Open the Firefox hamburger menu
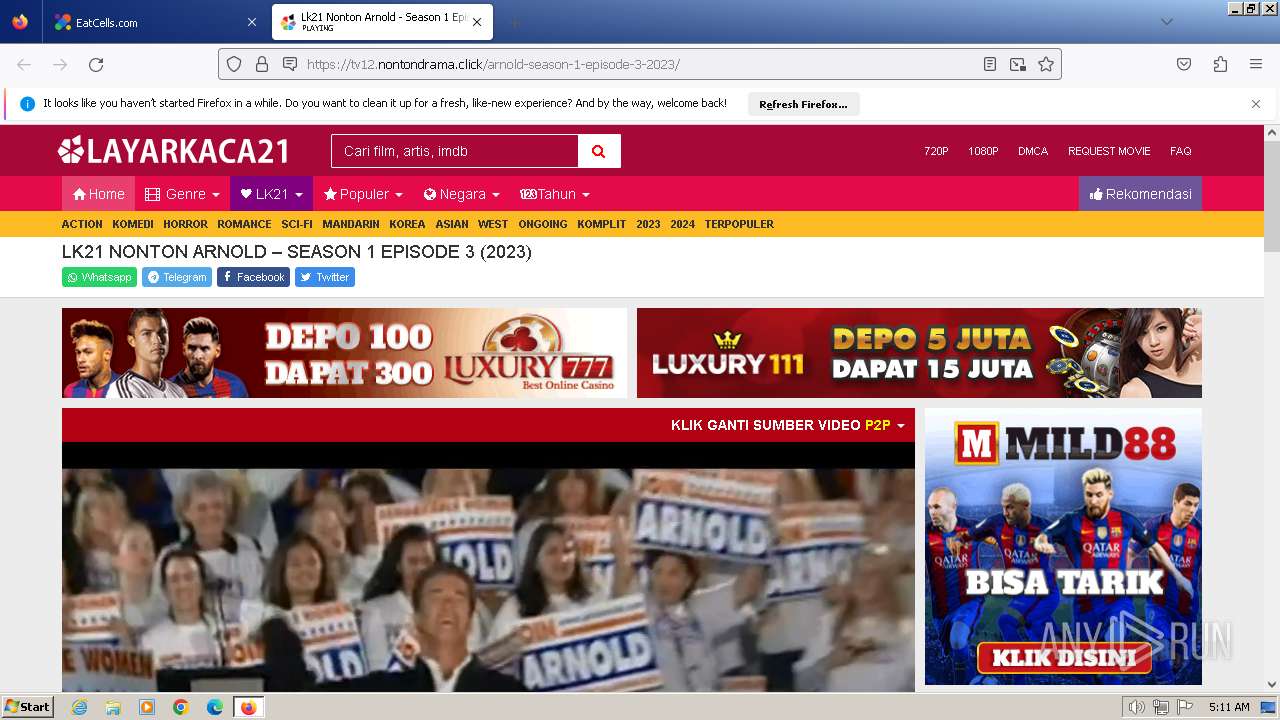This screenshot has width=1280, height=720. (1256, 64)
